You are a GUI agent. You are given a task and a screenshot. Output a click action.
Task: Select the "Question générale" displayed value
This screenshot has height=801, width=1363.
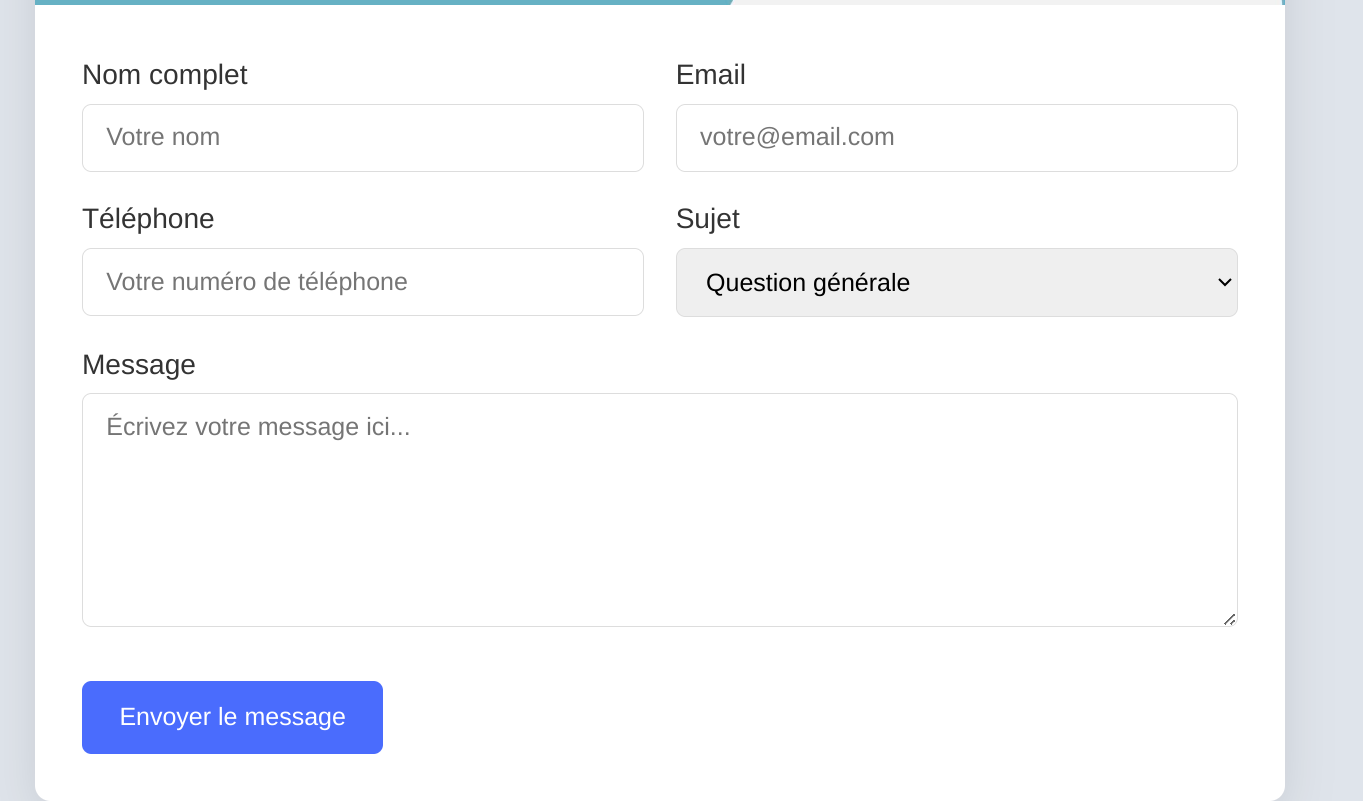pos(807,283)
